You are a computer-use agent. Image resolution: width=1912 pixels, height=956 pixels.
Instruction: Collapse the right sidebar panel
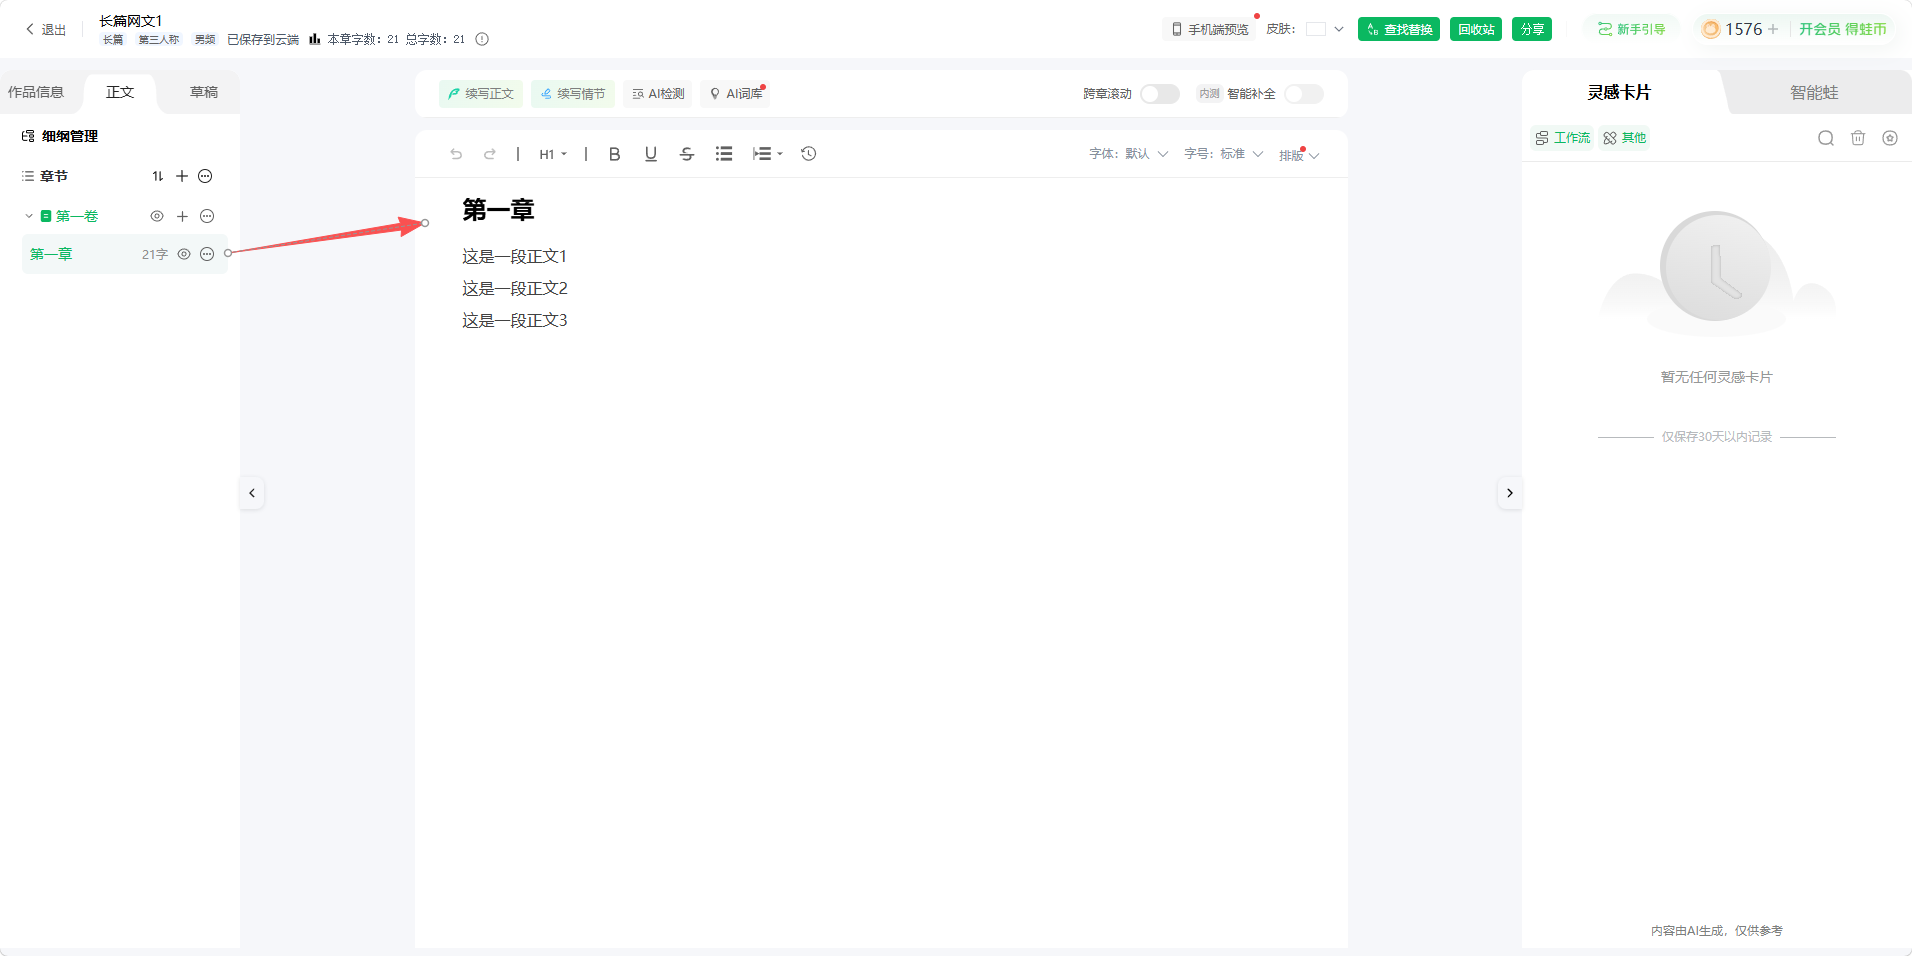click(1510, 493)
